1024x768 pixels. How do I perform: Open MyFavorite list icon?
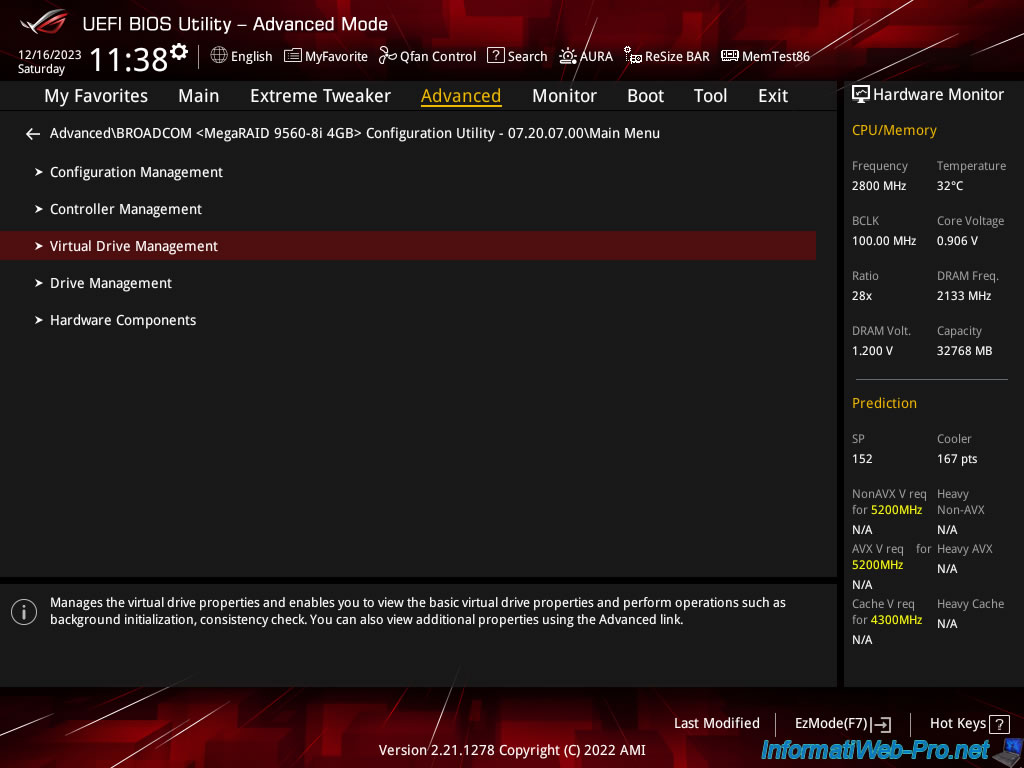pyautogui.click(x=293, y=56)
